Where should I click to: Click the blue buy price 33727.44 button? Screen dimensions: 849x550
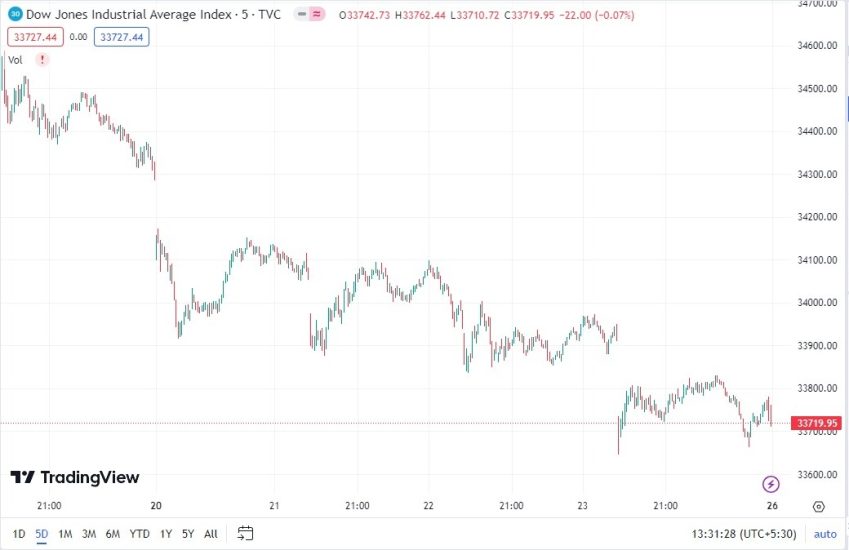(x=121, y=37)
